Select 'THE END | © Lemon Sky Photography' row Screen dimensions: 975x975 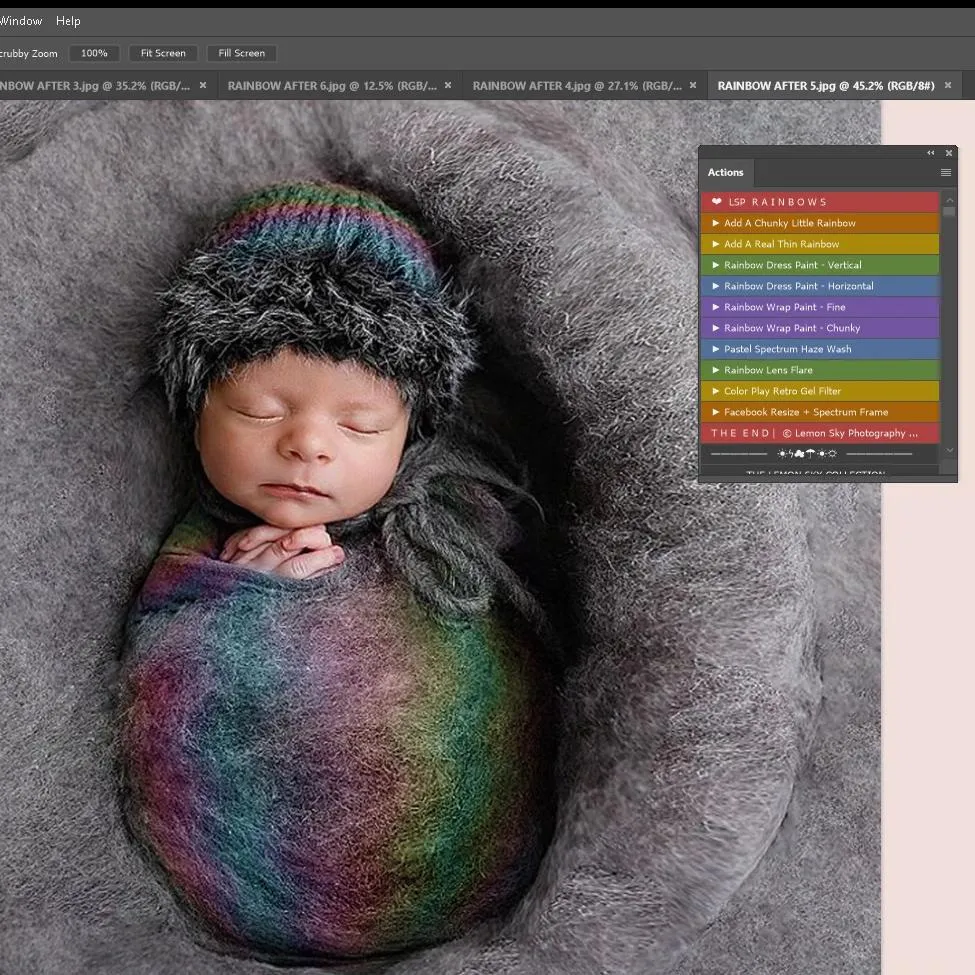[x=820, y=433]
